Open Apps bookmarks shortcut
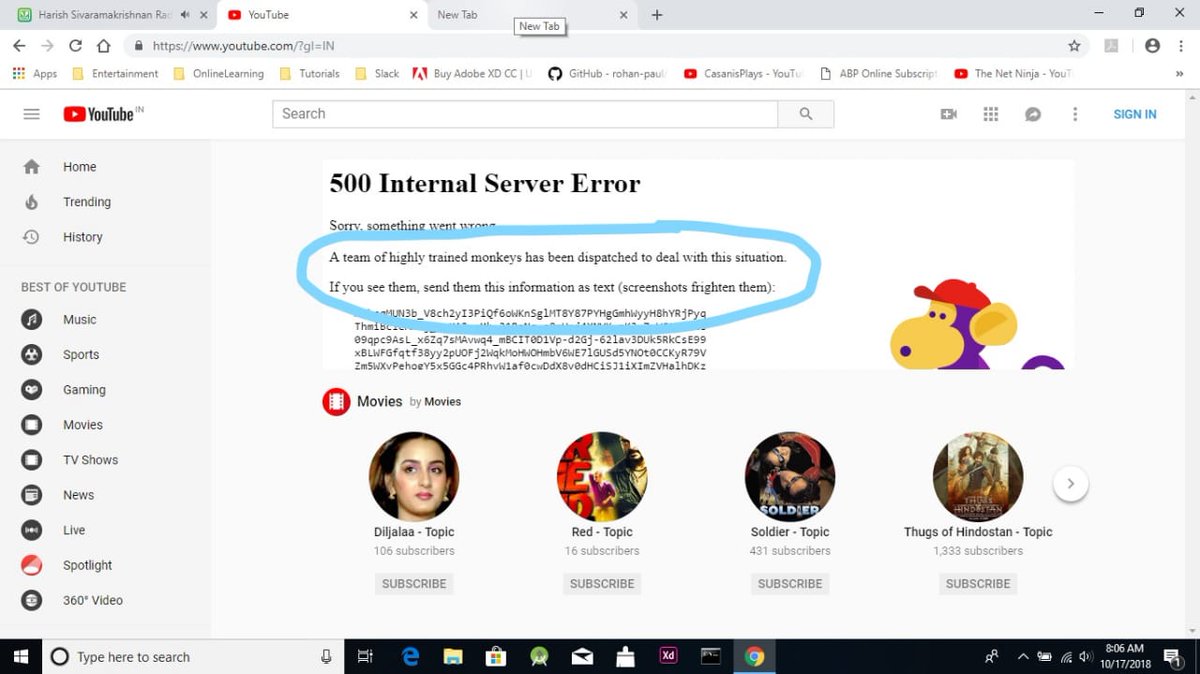The width and height of the screenshot is (1200, 674). click(35, 73)
